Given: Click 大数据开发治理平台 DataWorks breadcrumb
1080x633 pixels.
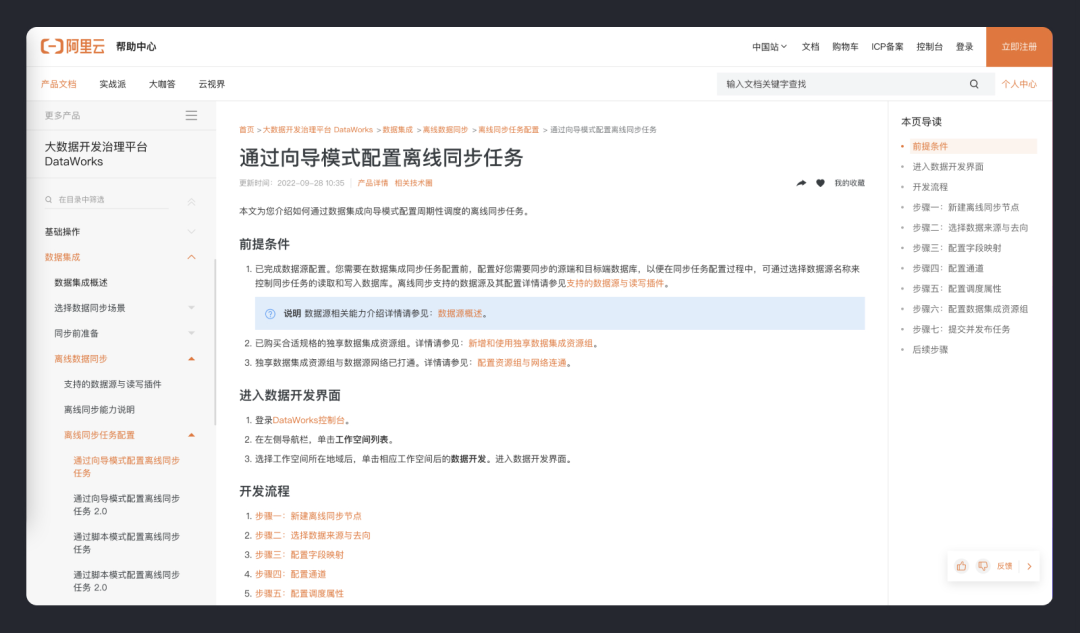Looking at the screenshot, I should click(318, 129).
